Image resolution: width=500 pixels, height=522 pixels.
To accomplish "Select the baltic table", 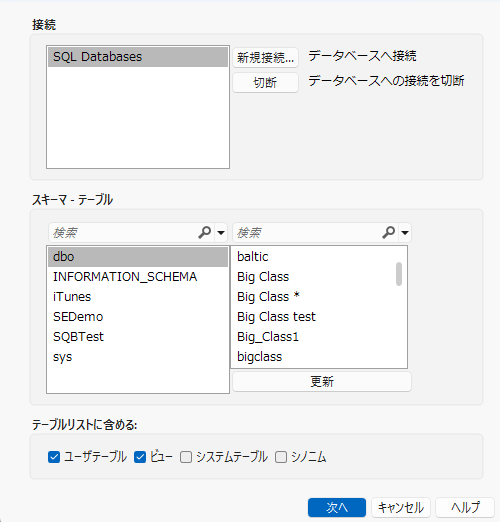I will pyautogui.click(x=313, y=257).
